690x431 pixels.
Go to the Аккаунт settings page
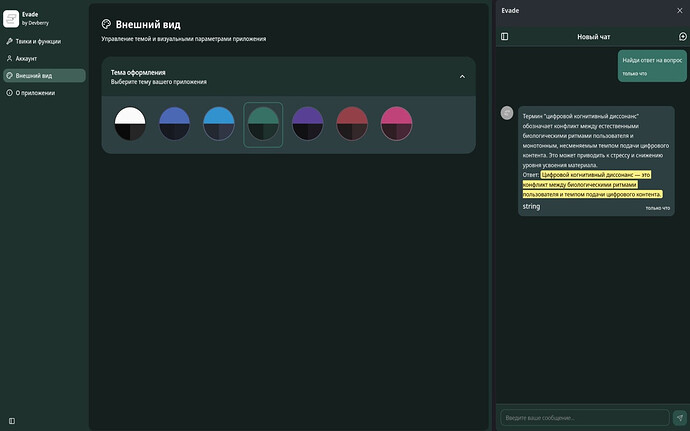click(x=27, y=58)
